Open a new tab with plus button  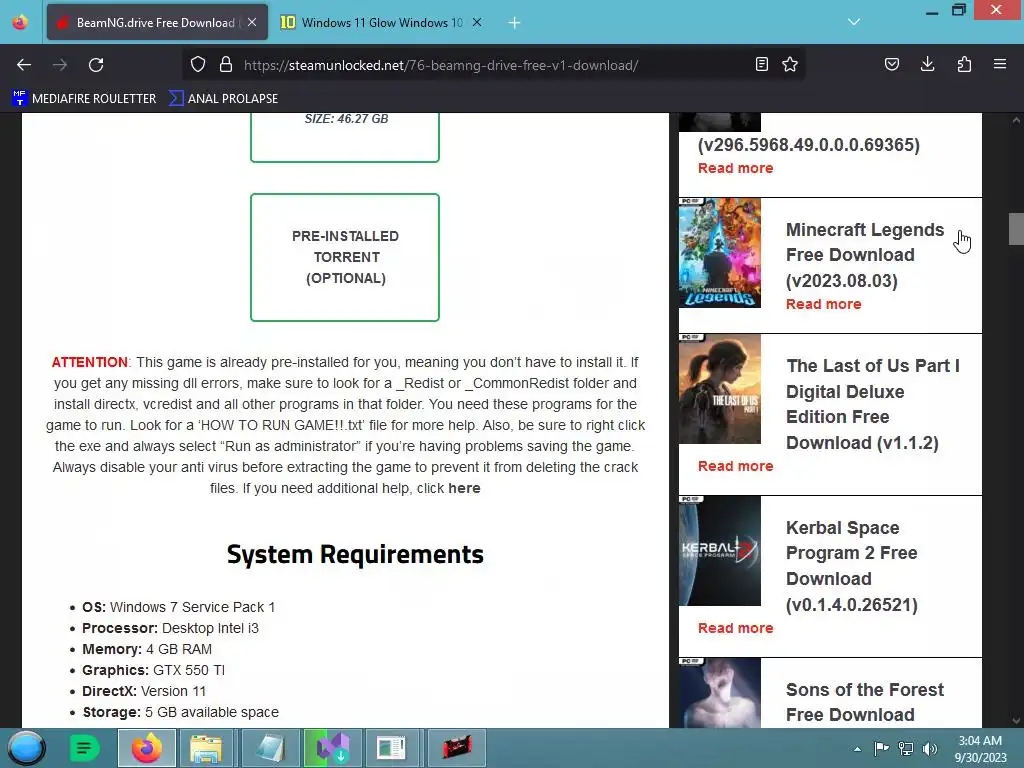(515, 23)
